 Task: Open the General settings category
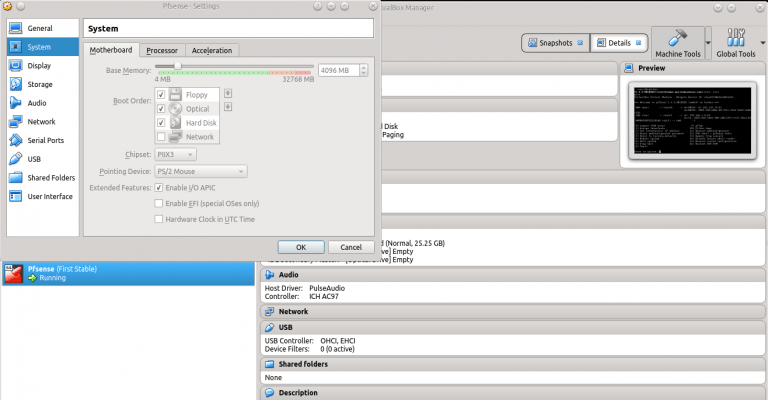click(43, 28)
